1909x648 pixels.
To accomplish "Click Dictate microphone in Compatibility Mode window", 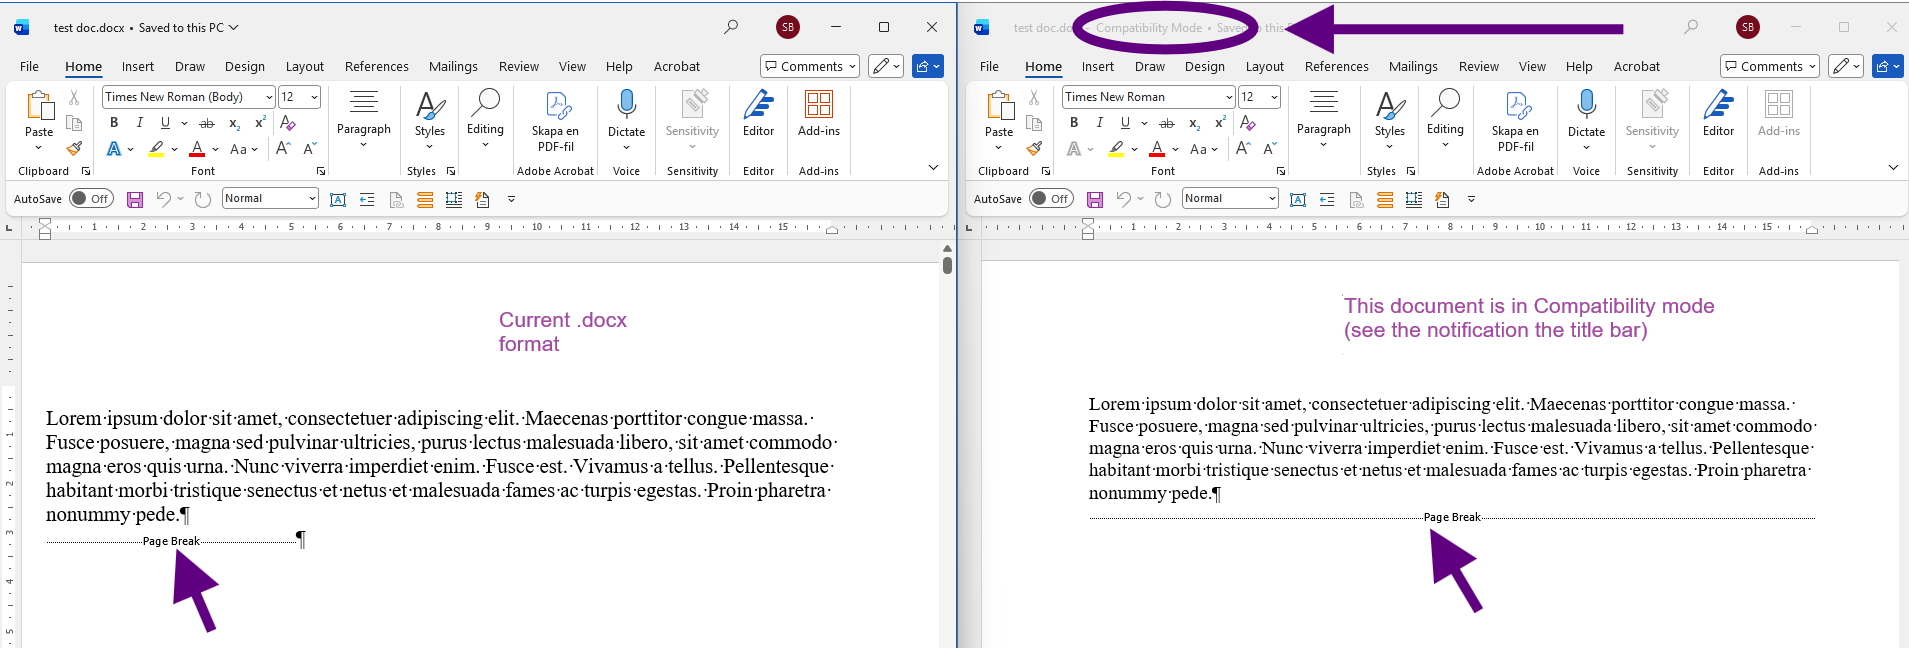I will 1587,104.
